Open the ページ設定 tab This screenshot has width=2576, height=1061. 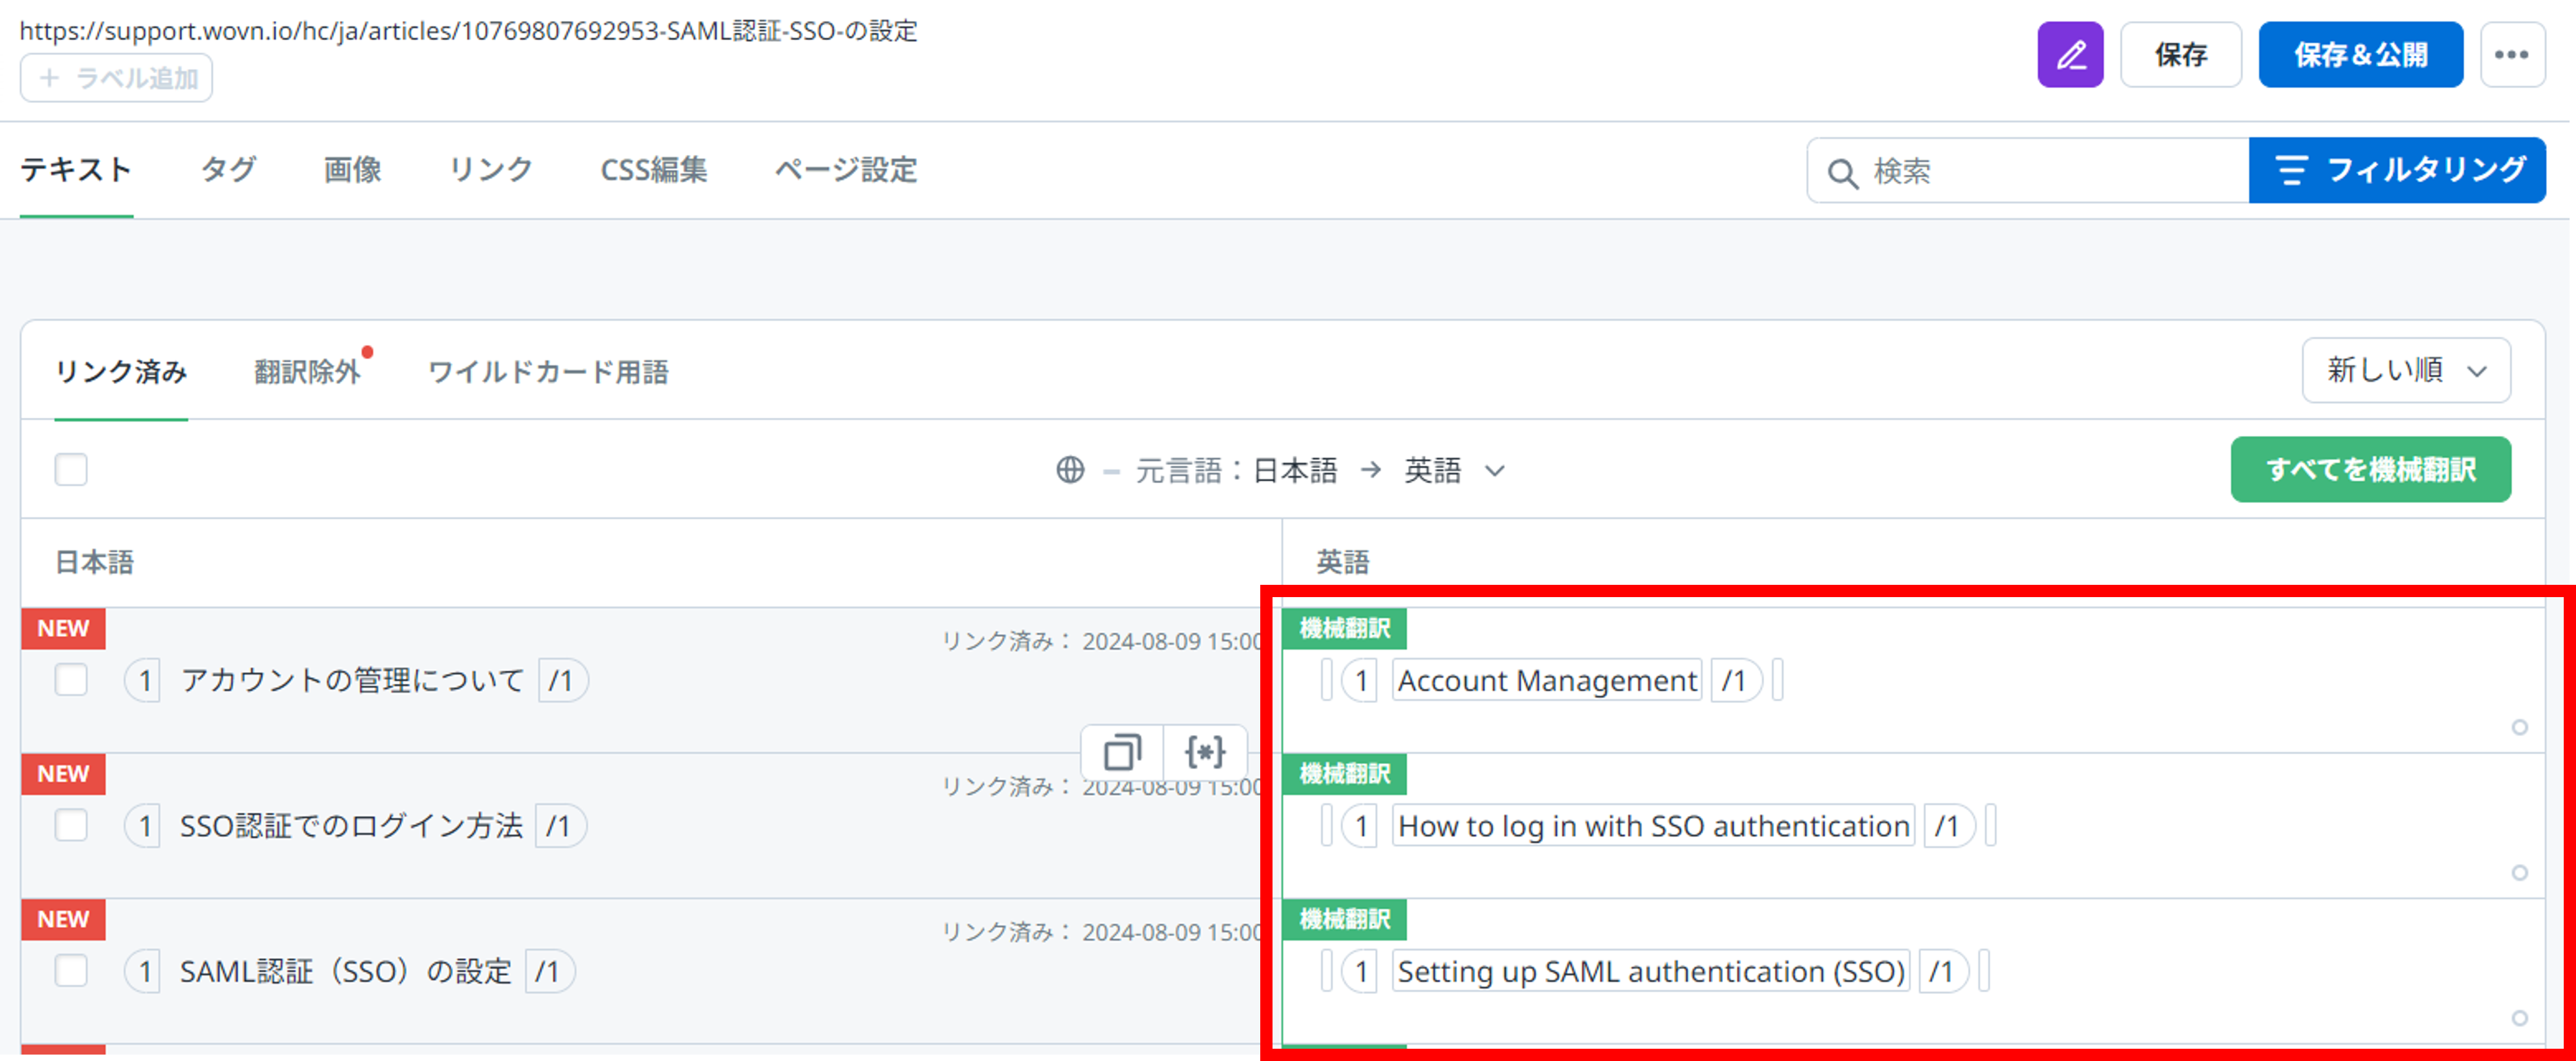[846, 170]
